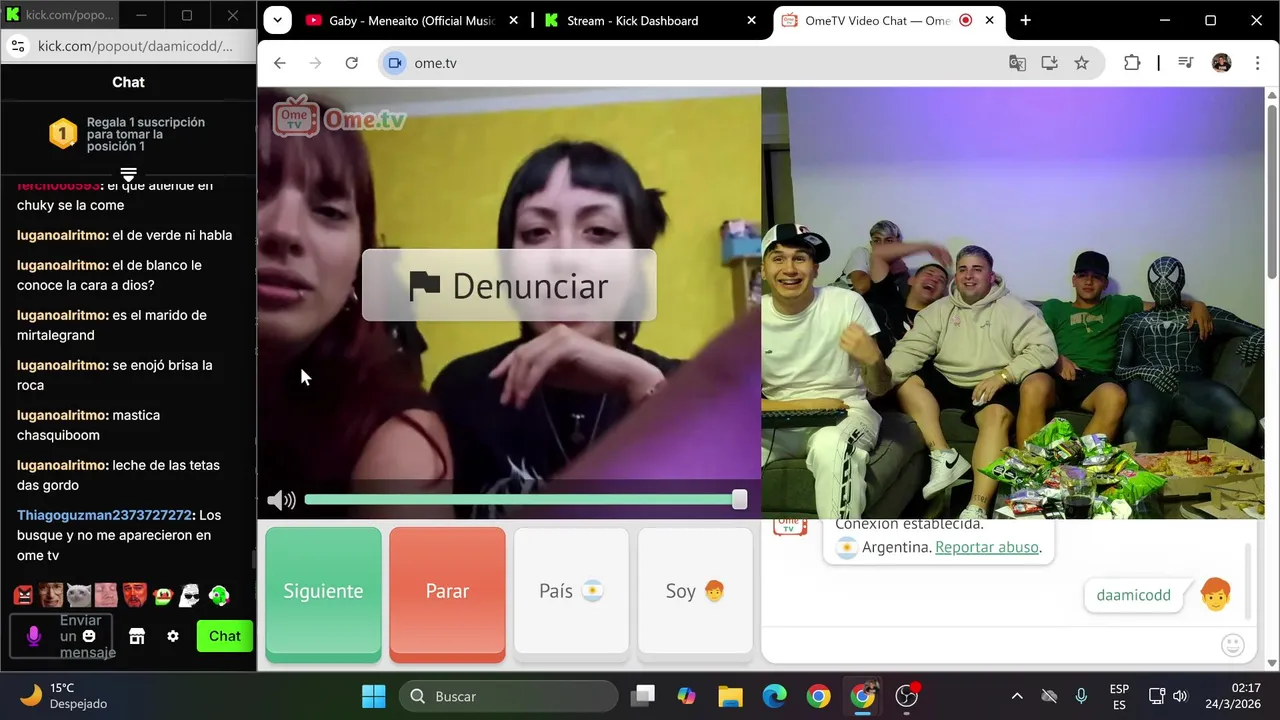Click the daamicodd chat bubble
The height and width of the screenshot is (720, 1280).
pyautogui.click(x=1133, y=595)
